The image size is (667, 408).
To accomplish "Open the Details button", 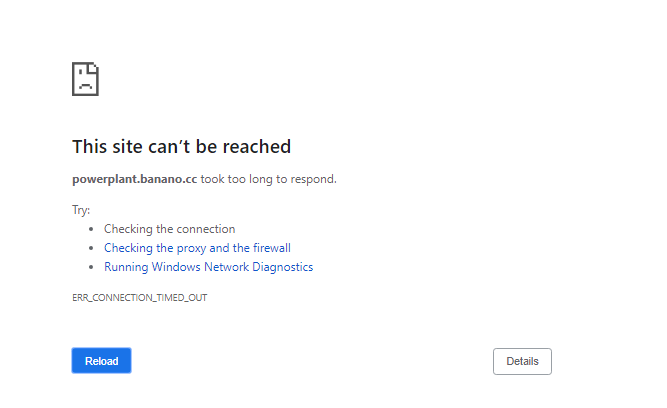I will pos(522,361).
